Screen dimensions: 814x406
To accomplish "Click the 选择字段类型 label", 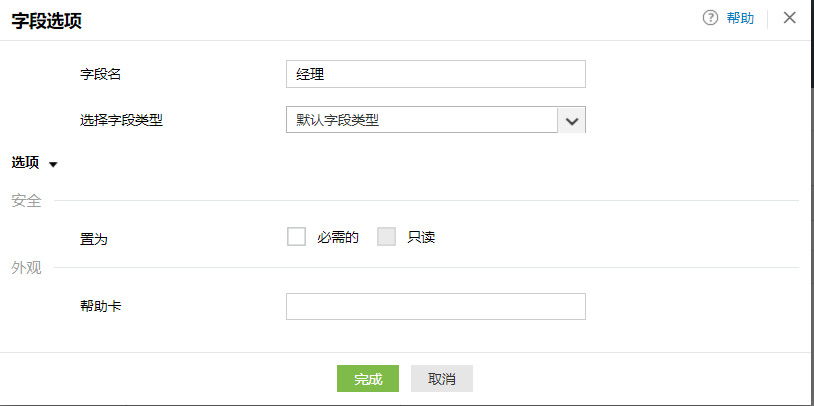I will 121,120.
